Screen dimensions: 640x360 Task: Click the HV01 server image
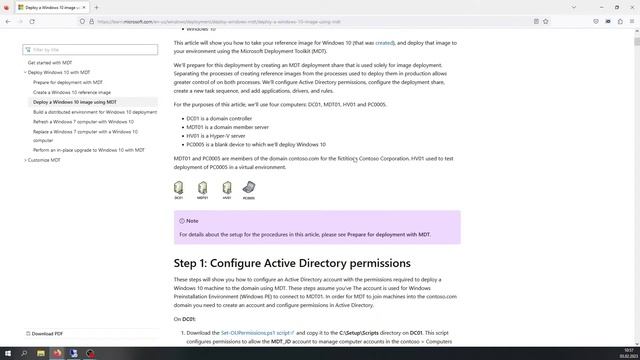click(227, 190)
